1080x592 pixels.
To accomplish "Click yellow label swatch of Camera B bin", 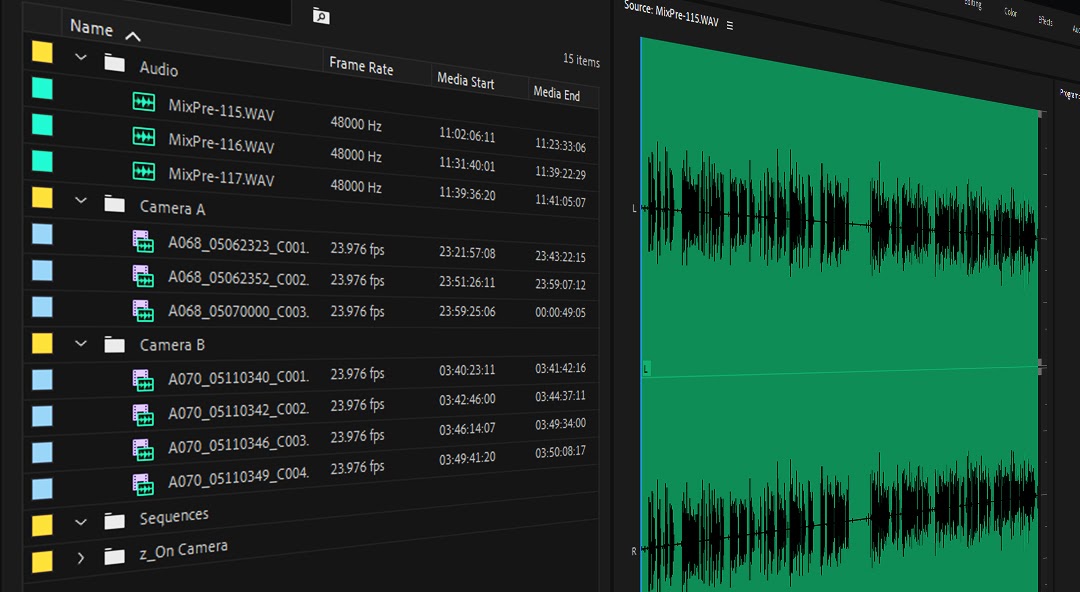I will [42, 343].
